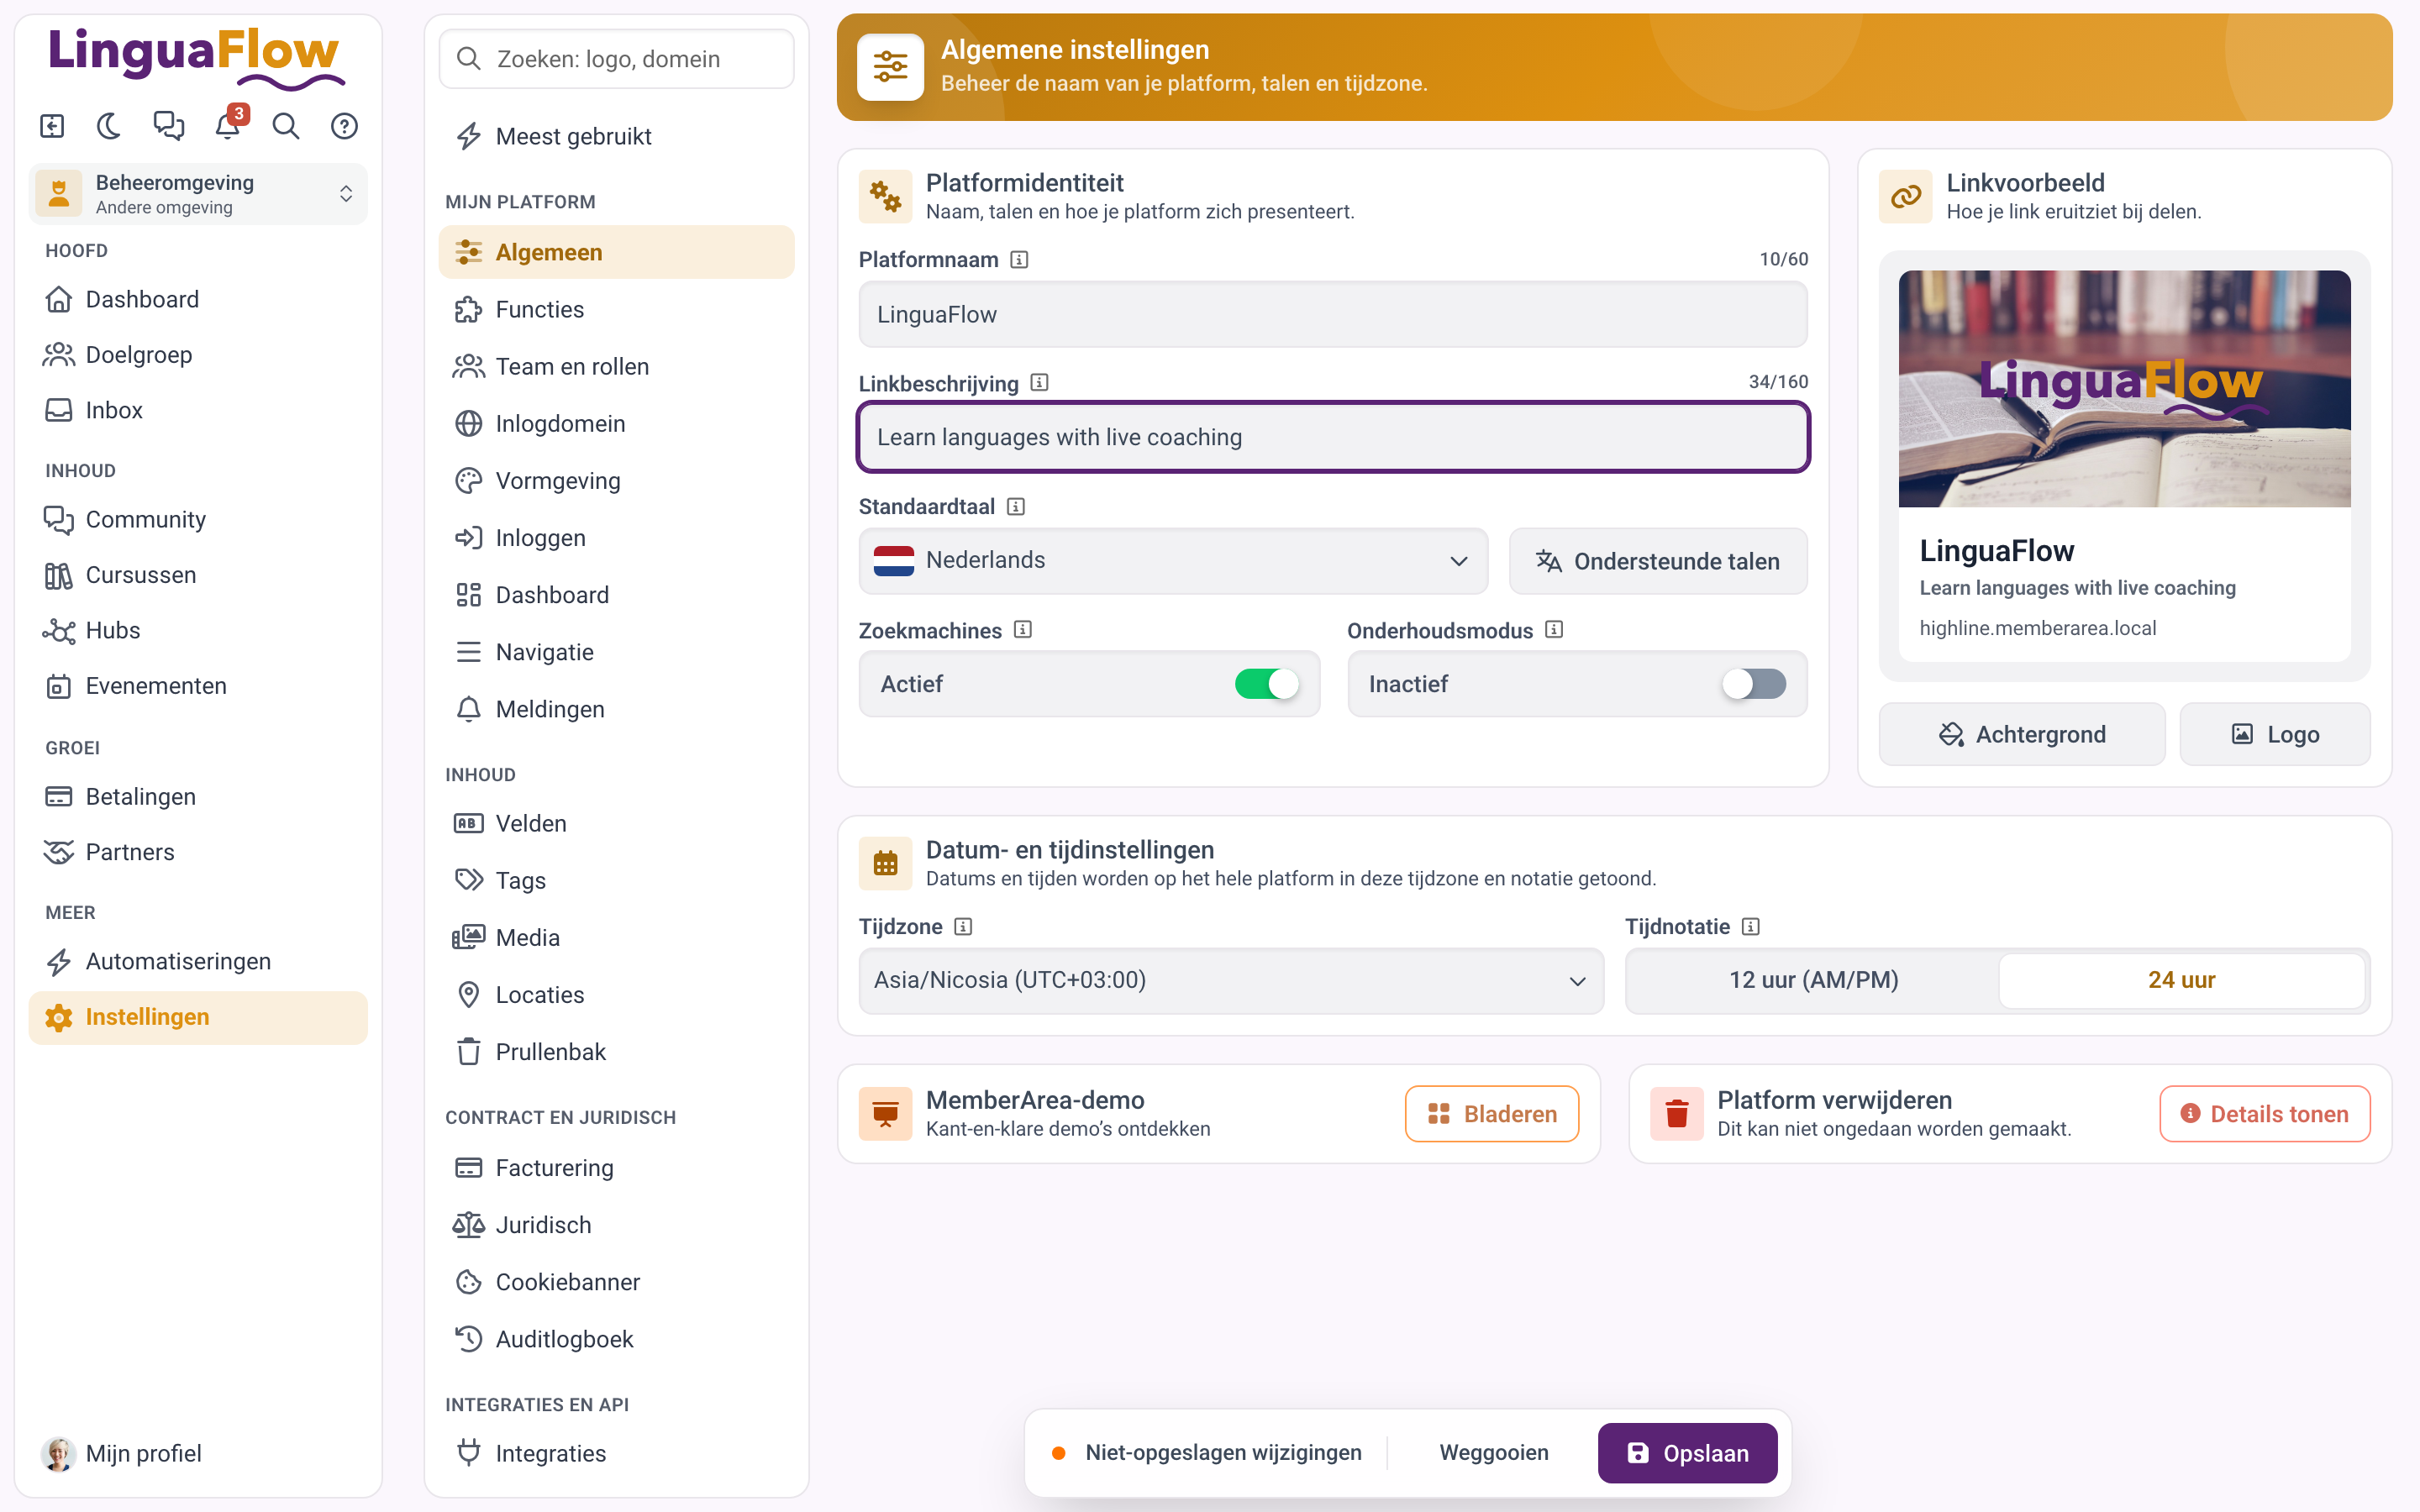Click the link preview book thumbnail

coord(2124,389)
